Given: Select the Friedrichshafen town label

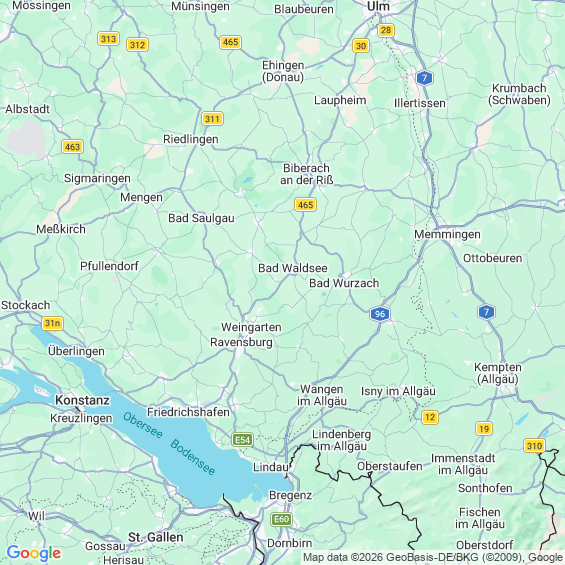Looking at the screenshot, I should click(188, 412).
